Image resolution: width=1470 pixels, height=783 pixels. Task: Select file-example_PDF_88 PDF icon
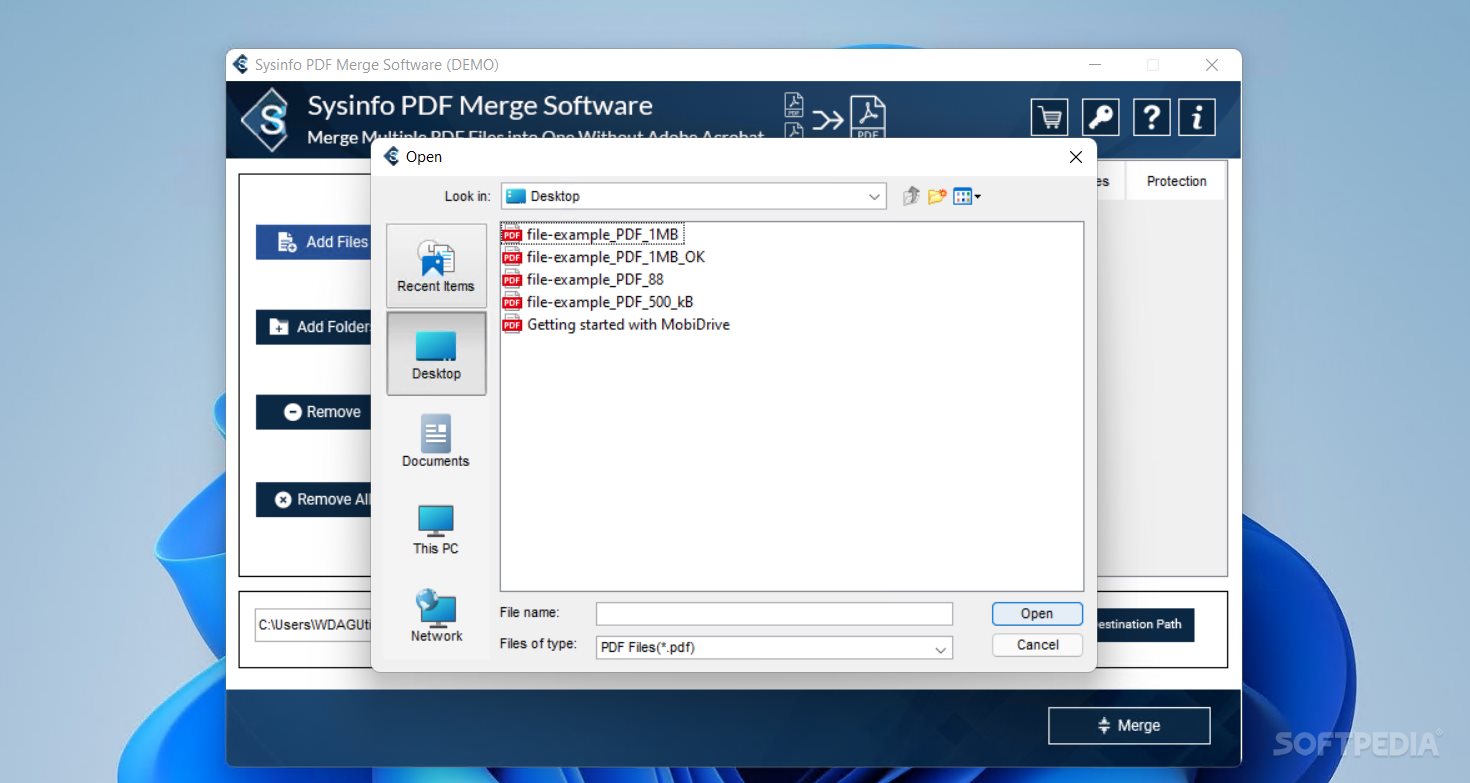pos(512,280)
